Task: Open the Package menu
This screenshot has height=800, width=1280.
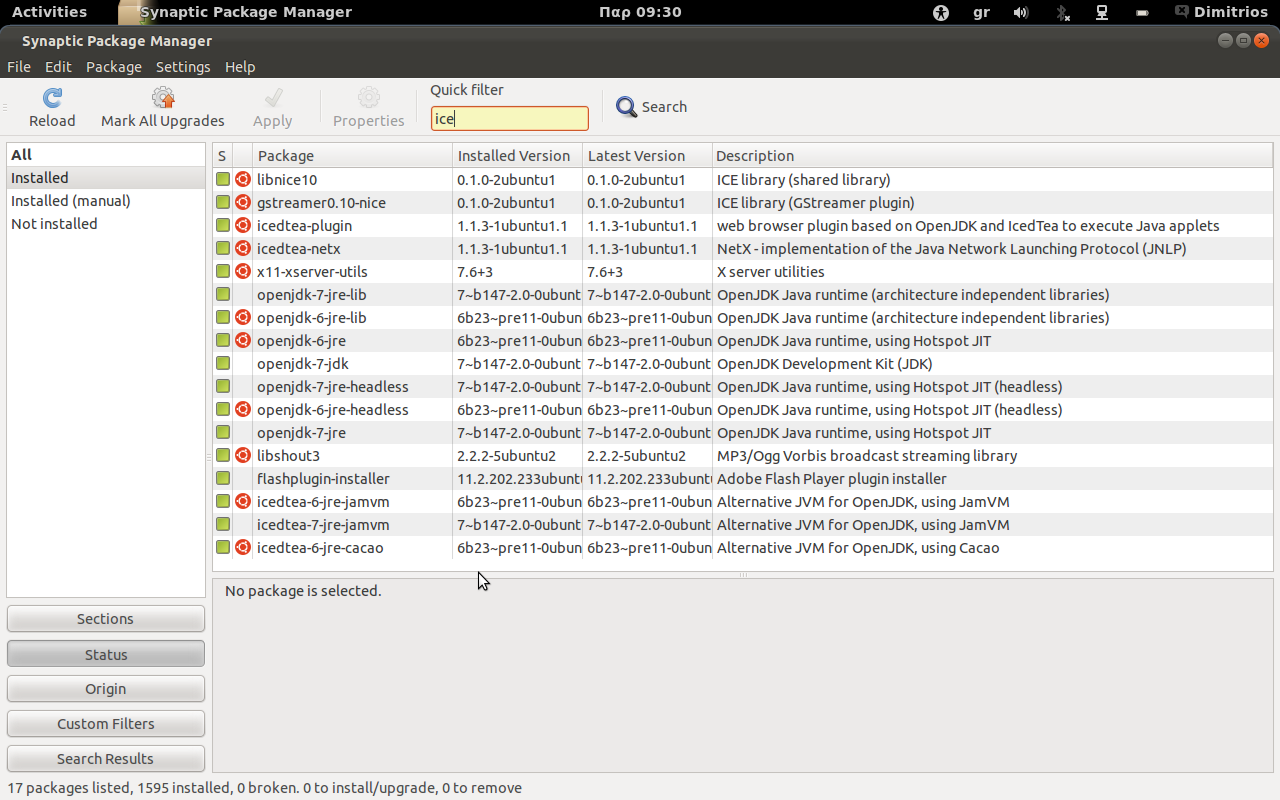Action: (x=114, y=67)
